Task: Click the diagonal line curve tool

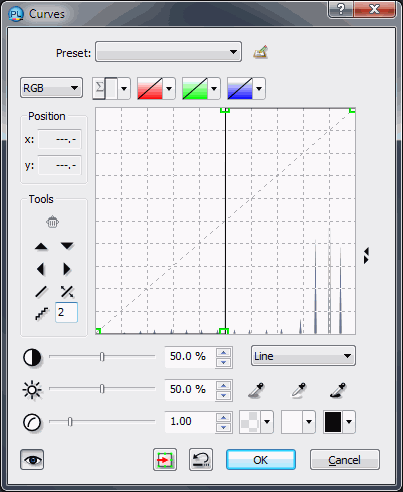Action: tap(41, 292)
